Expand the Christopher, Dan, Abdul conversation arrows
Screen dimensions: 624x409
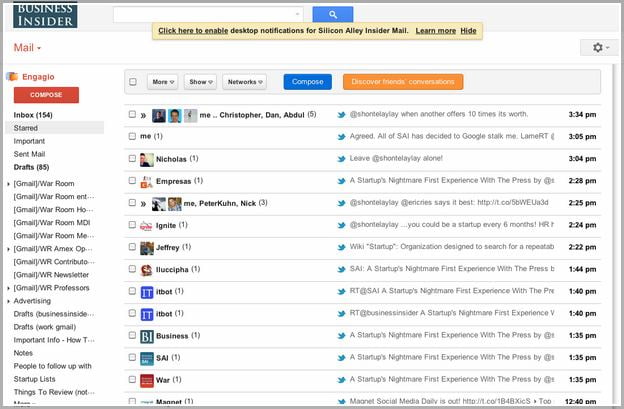click(143, 116)
